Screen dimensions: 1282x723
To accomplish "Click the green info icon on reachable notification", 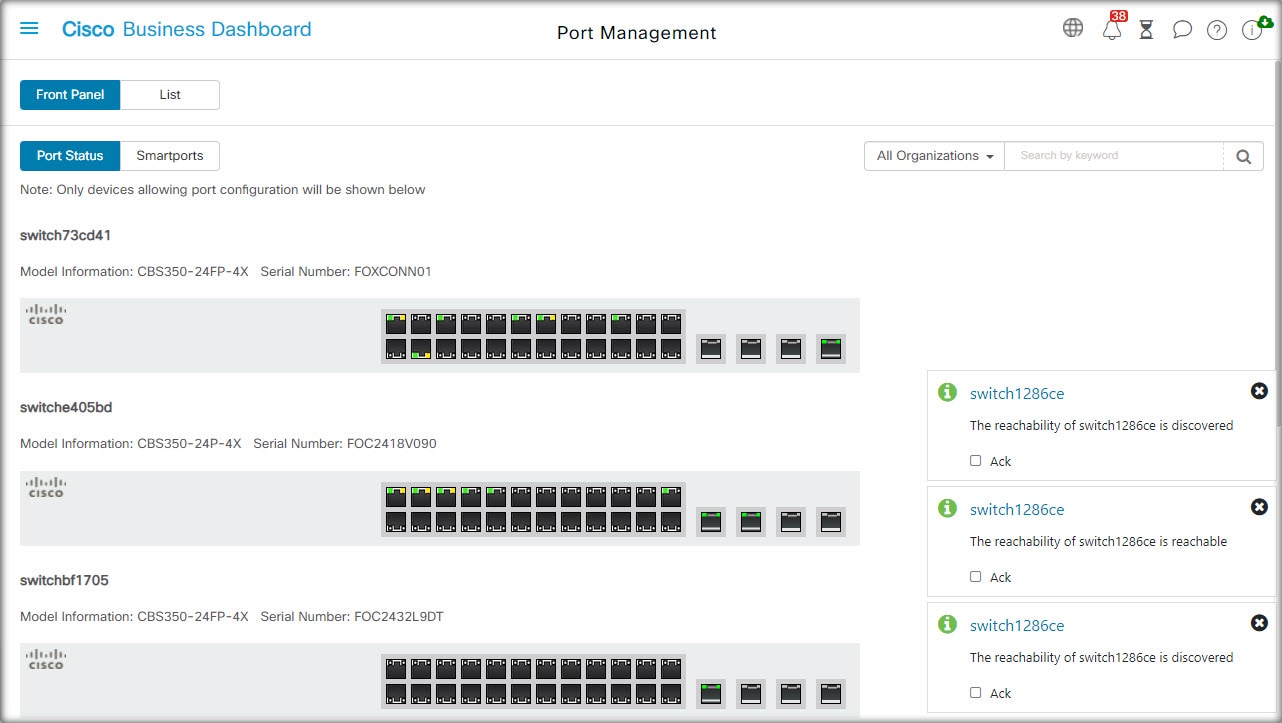I will point(947,509).
